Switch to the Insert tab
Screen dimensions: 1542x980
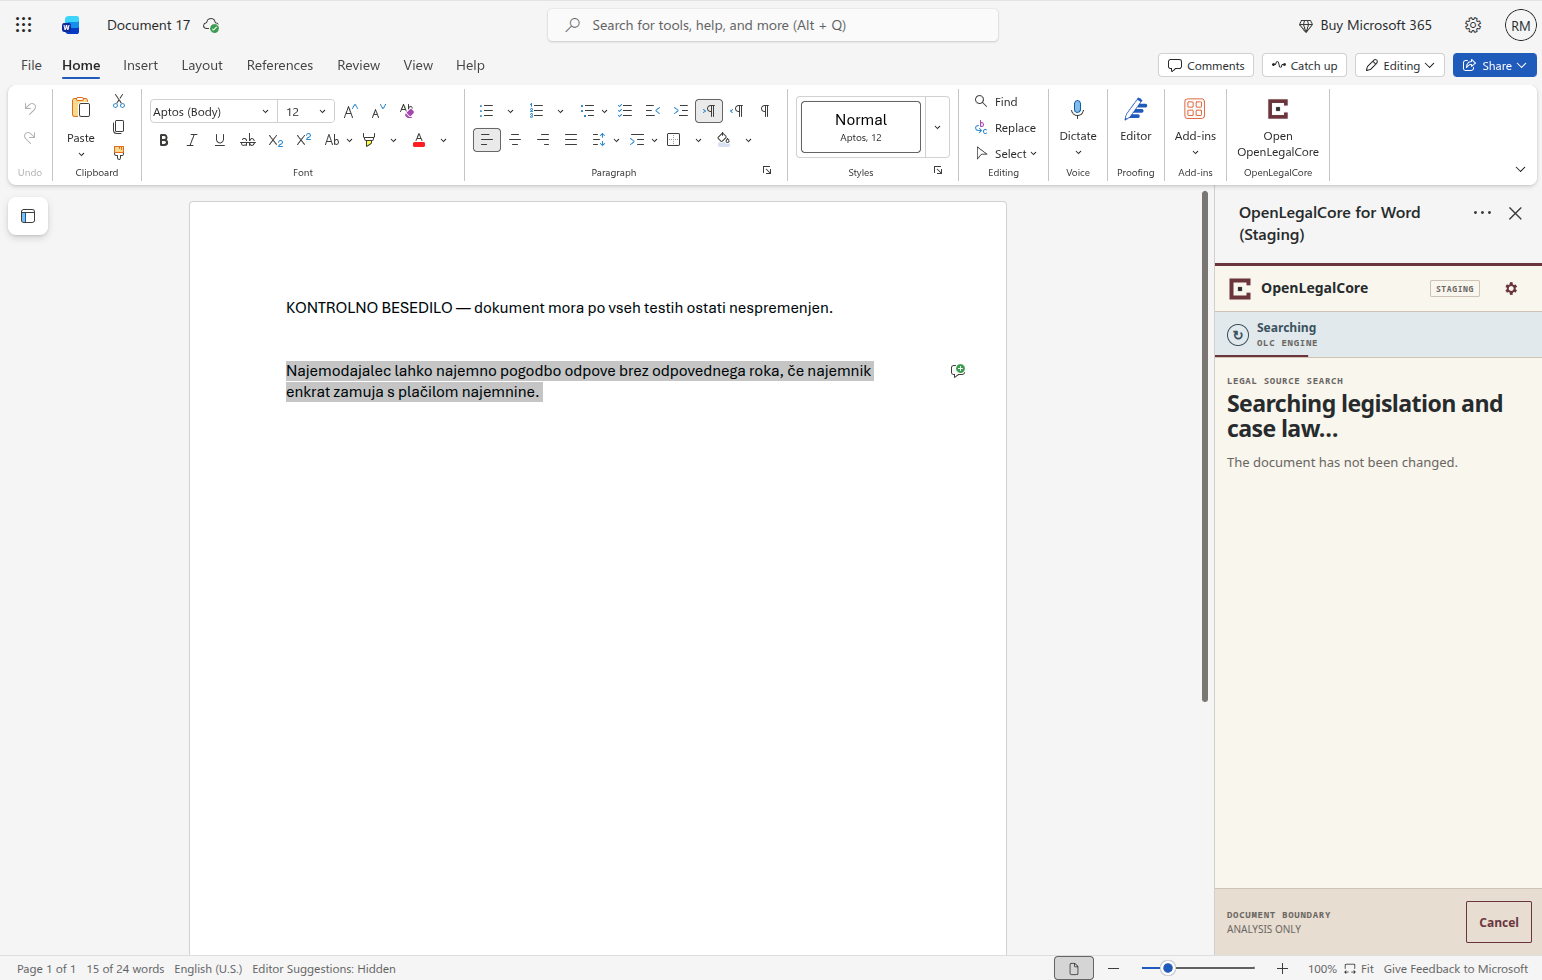[140, 65]
